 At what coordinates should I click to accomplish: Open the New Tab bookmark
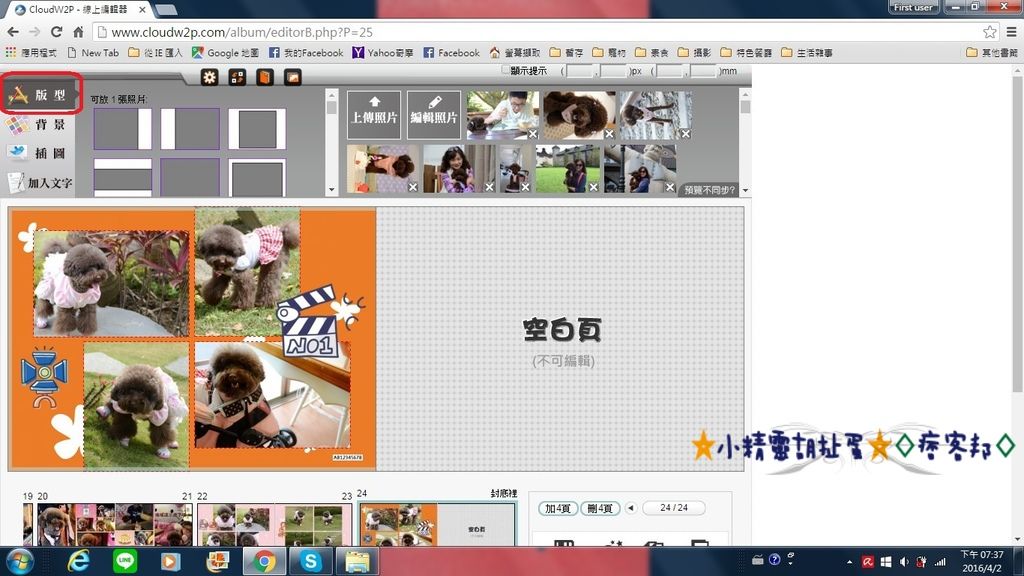tap(93, 52)
